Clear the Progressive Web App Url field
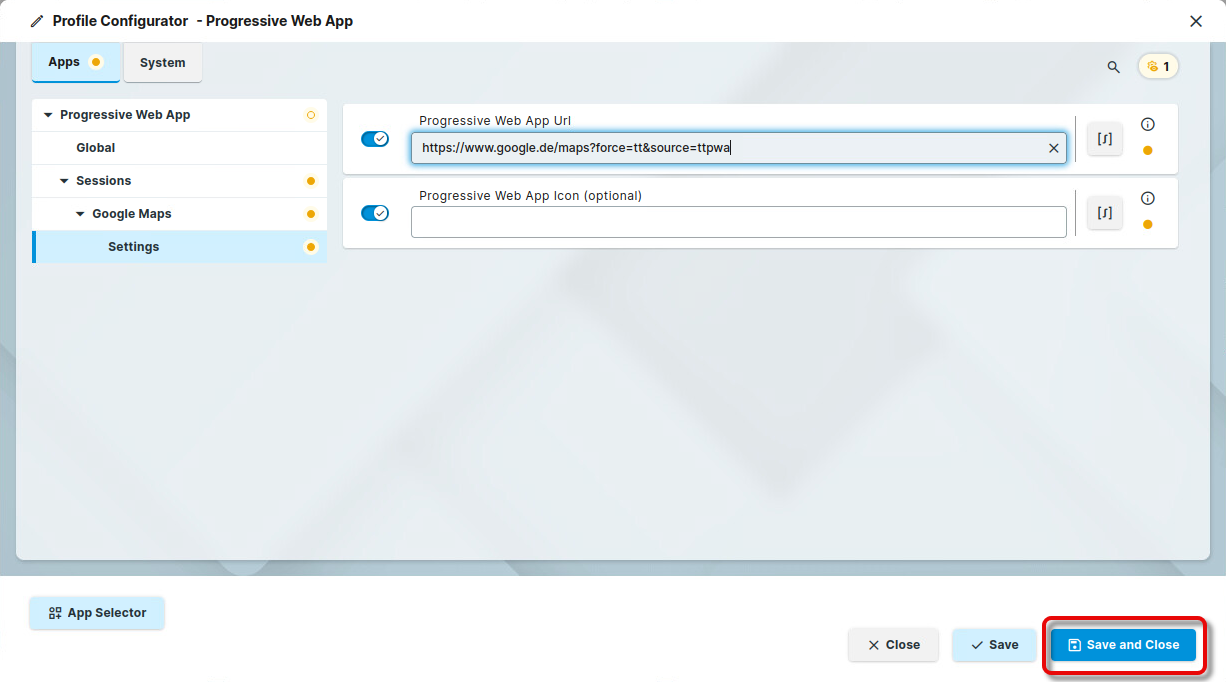The width and height of the screenshot is (1226, 682). click(1053, 148)
